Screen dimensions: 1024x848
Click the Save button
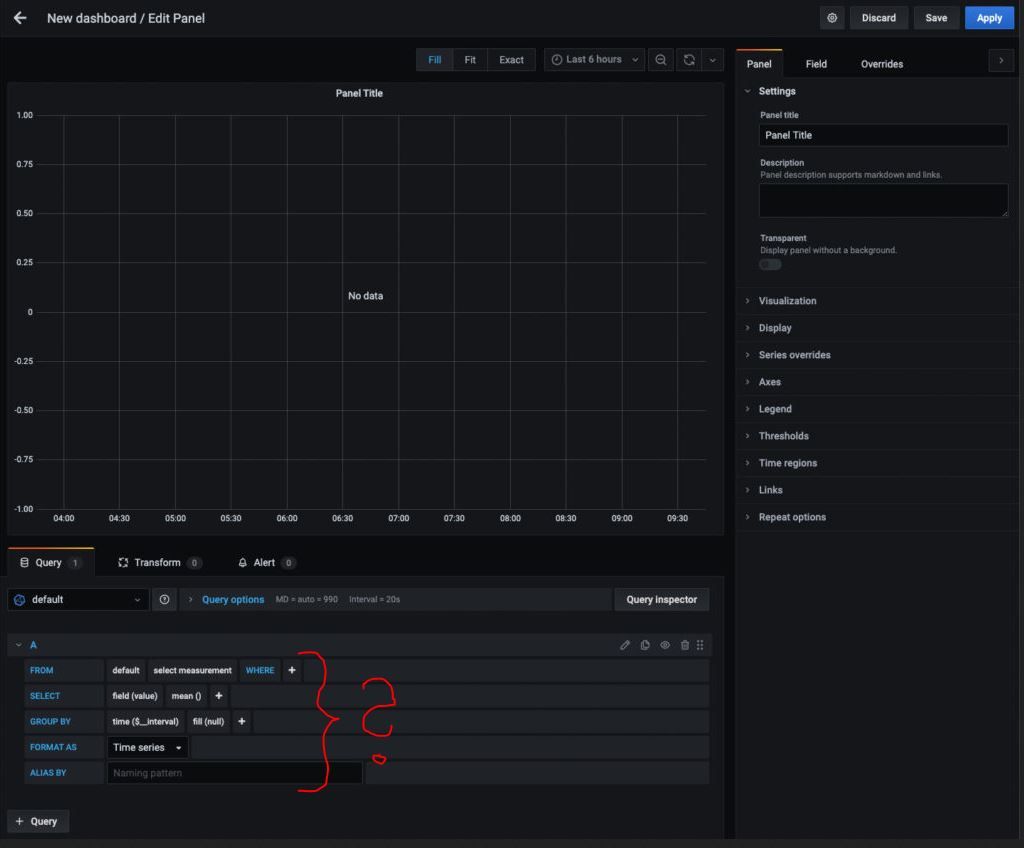[x=936, y=18]
